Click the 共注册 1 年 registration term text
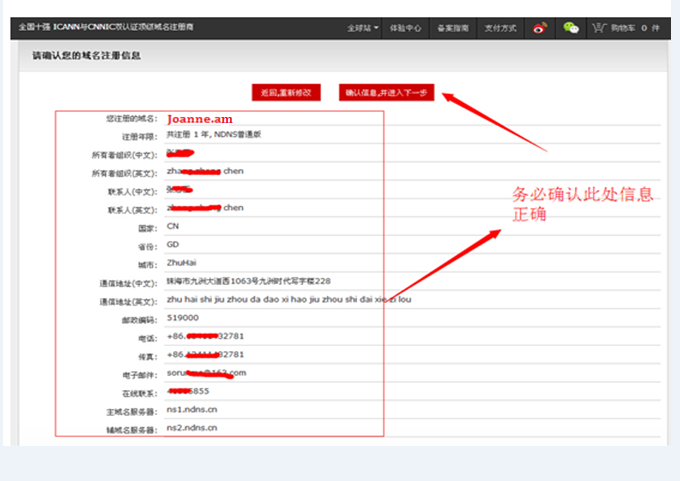The width and height of the screenshot is (680, 481). pyautogui.click(x=199, y=135)
